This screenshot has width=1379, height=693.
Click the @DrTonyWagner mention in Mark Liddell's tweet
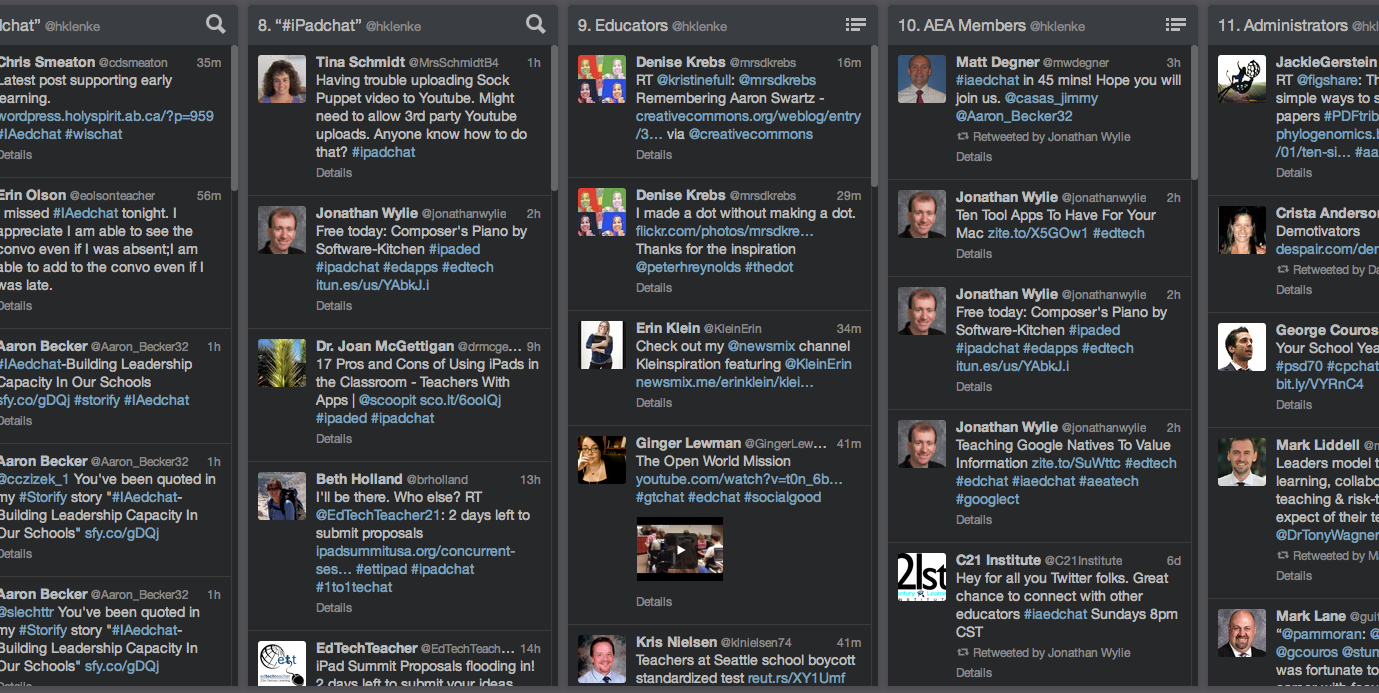[x=1327, y=535]
